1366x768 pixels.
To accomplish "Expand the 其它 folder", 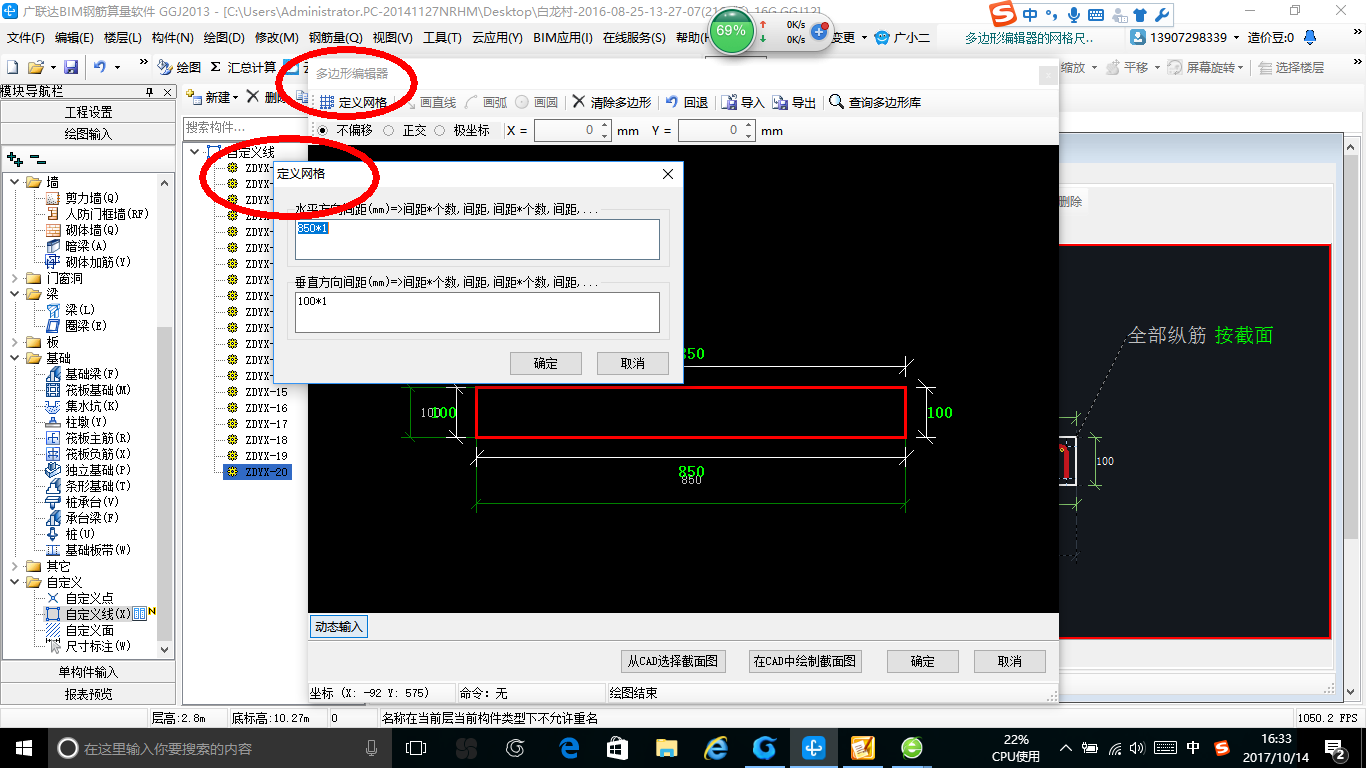I will [15, 566].
